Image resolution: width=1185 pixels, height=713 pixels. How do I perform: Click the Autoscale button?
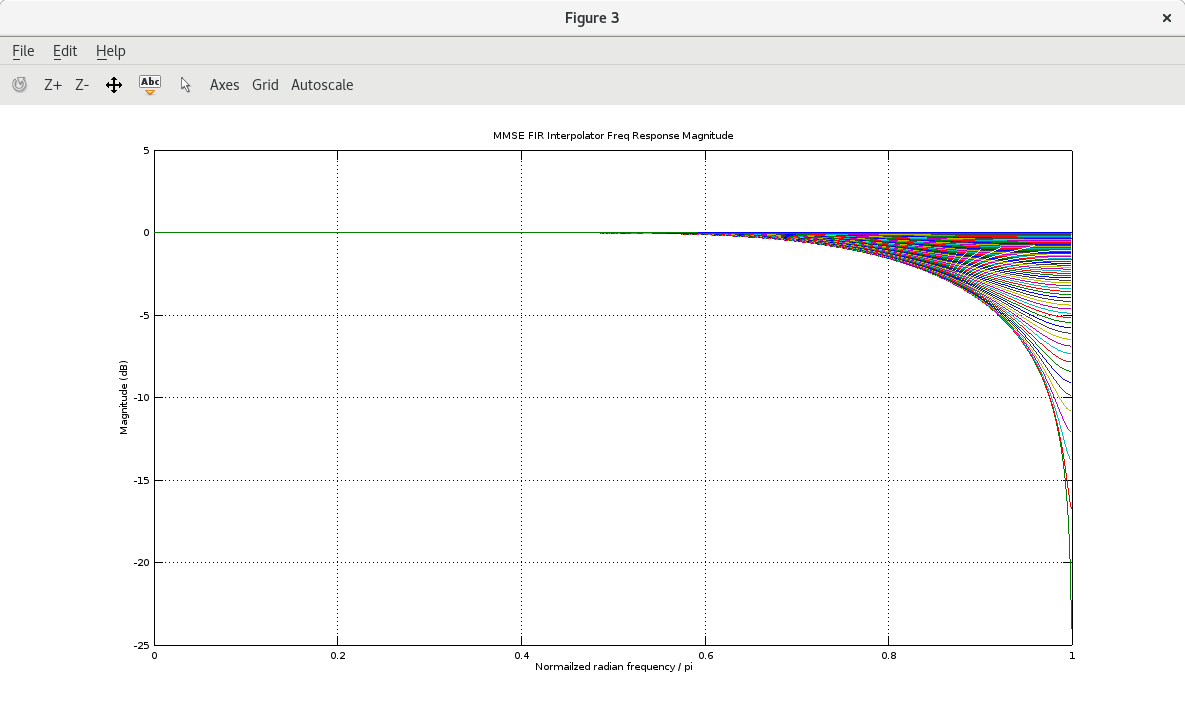coord(322,85)
